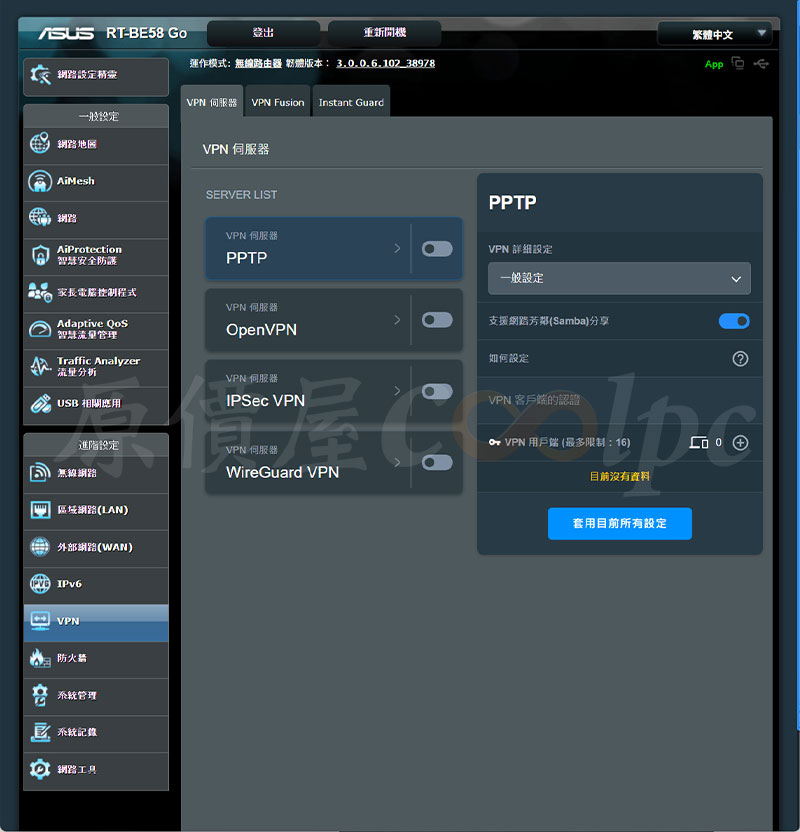This screenshot has width=800, height=832.
Task: Switch to the Instant Guard tab
Action: (x=350, y=102)
